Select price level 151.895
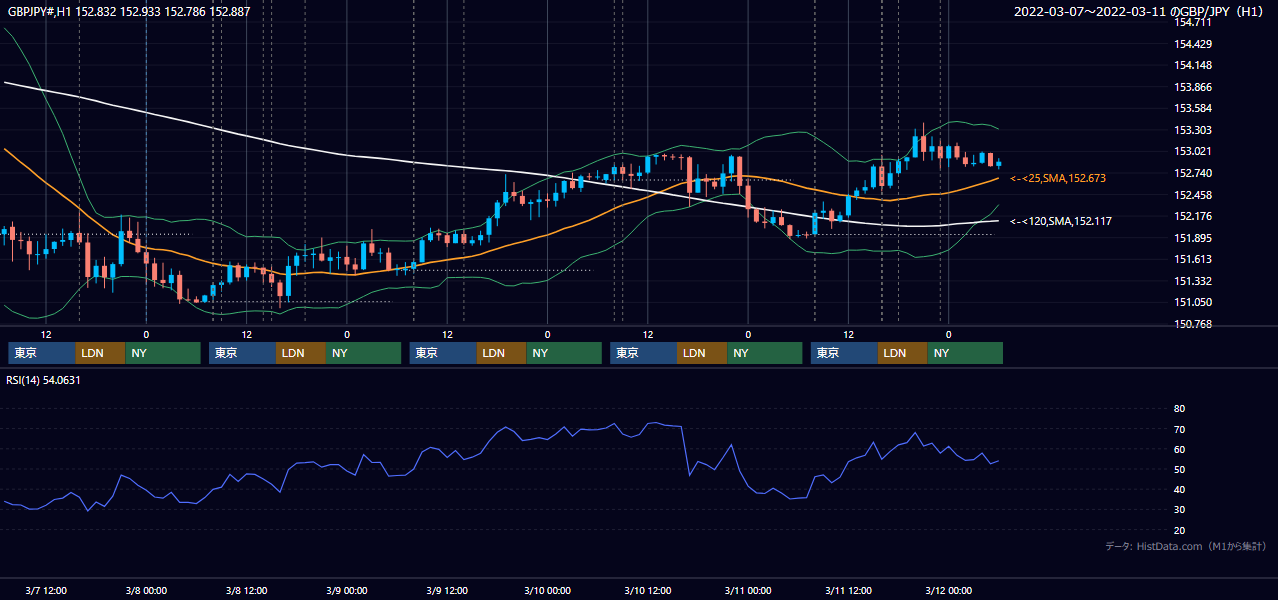1278x600 pixels. point(1192,238)
